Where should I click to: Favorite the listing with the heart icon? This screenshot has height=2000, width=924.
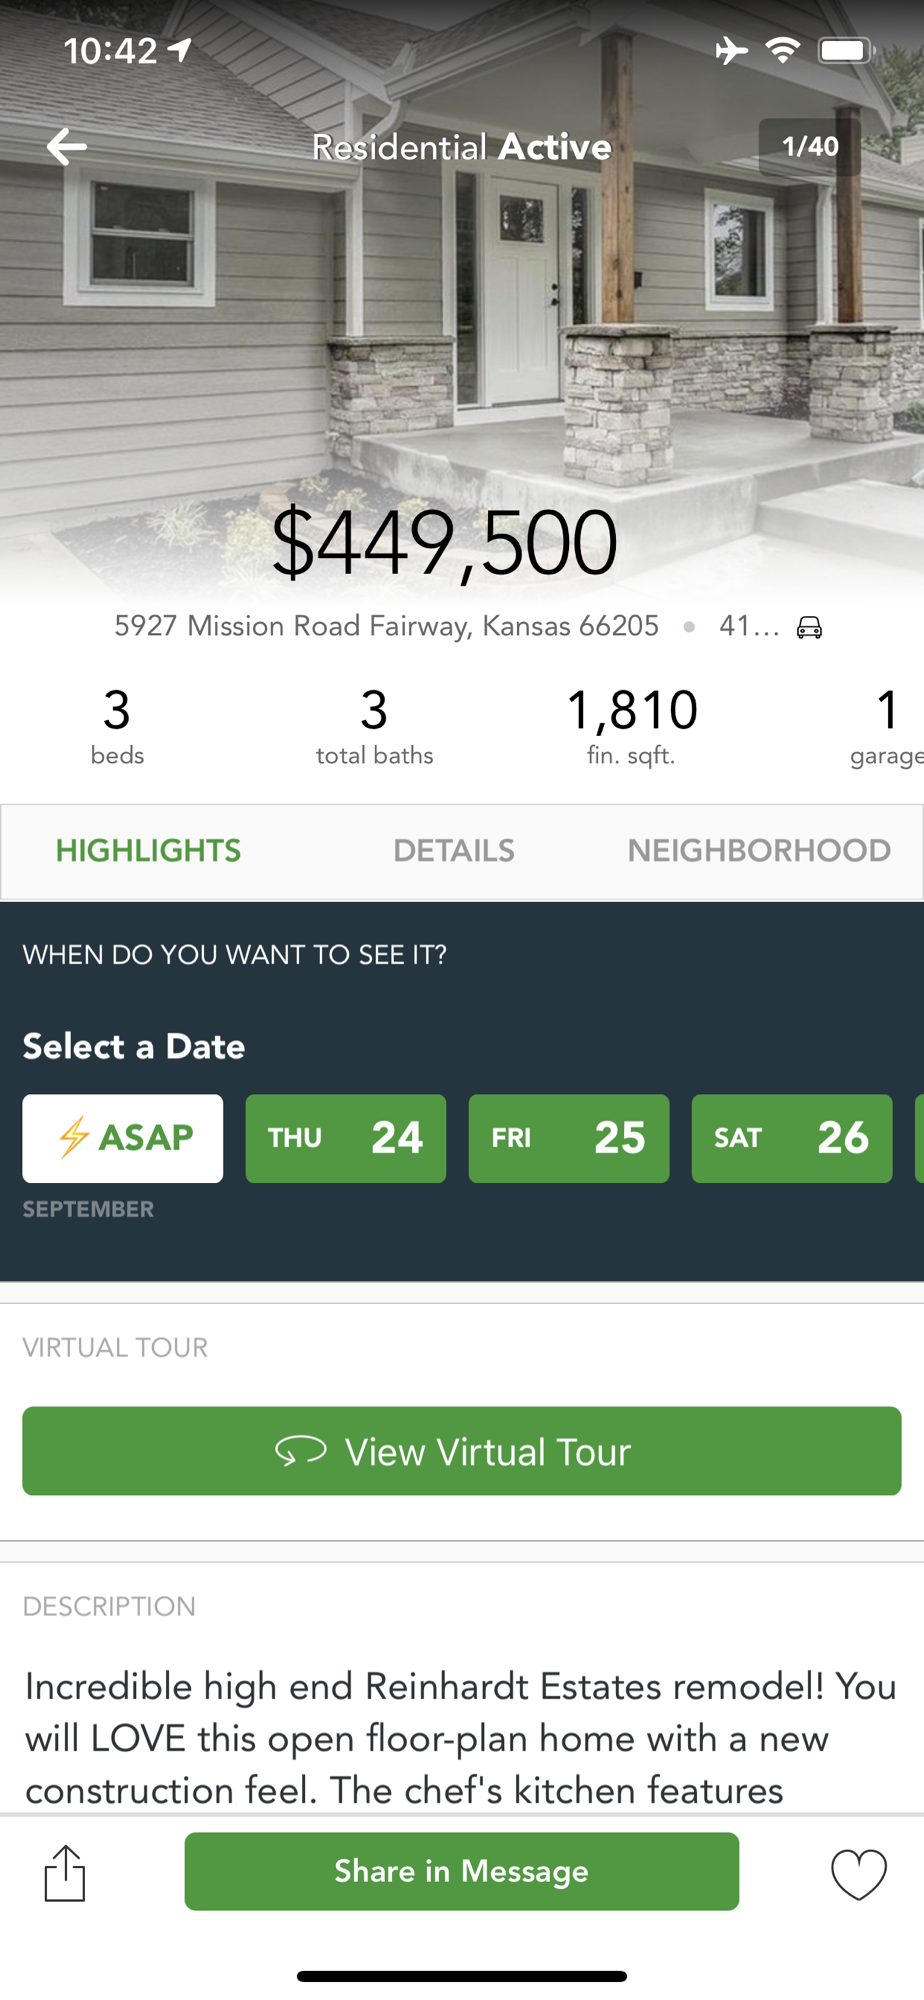[x=859, y=1874]
